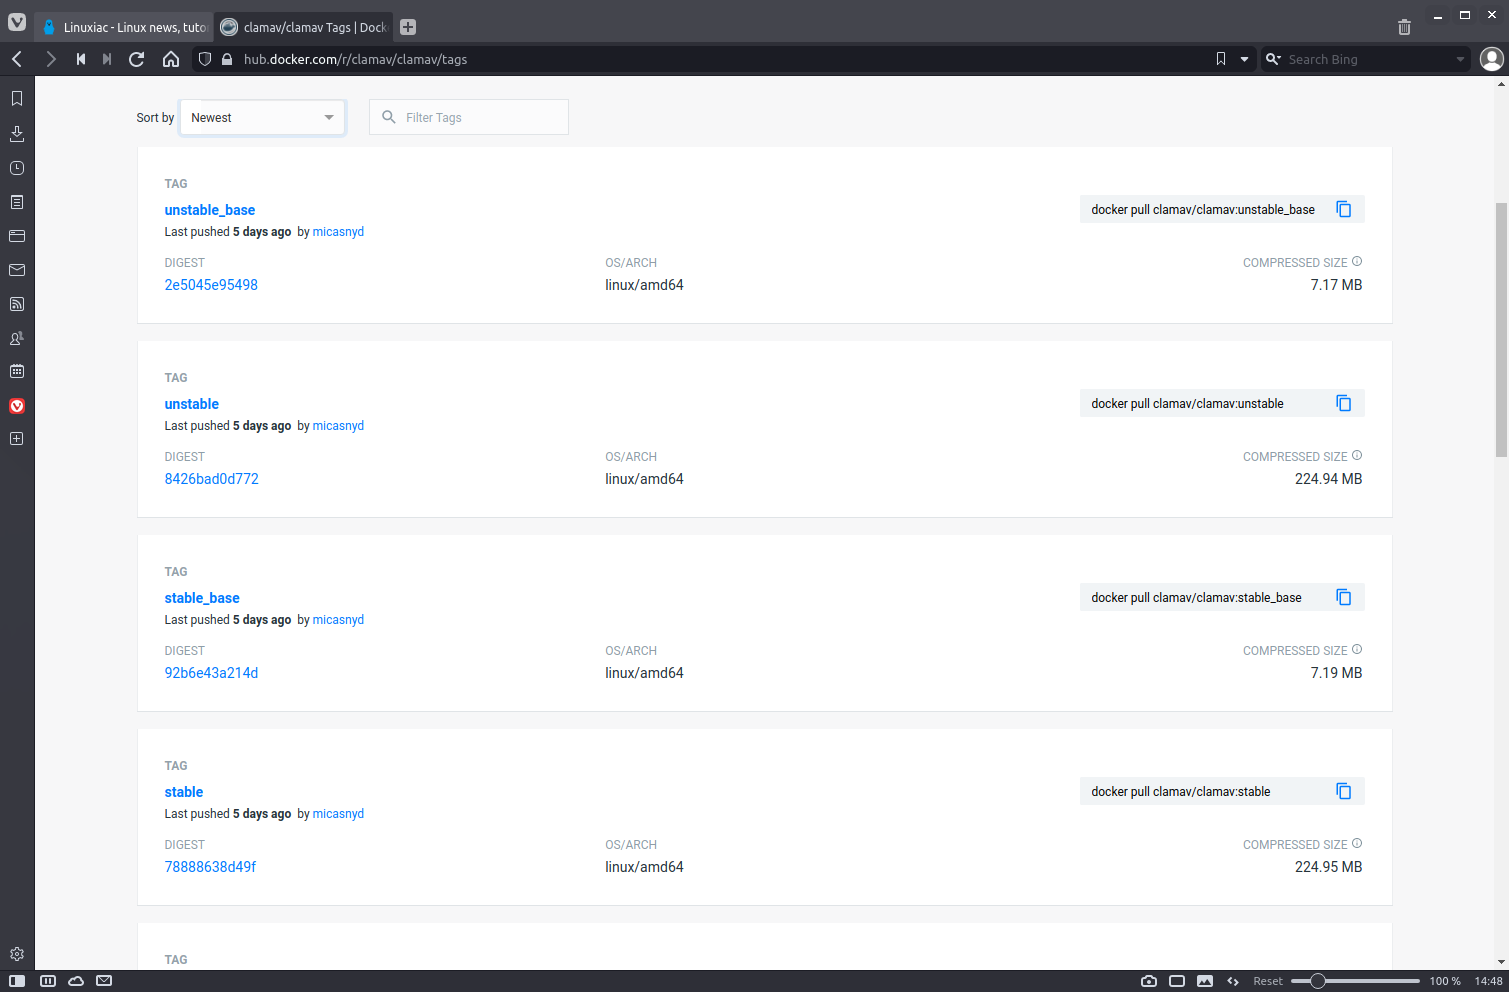The height and width of the screenshot is (992, 1509).
Task: Add a new web panel
Action: point(17,439)
